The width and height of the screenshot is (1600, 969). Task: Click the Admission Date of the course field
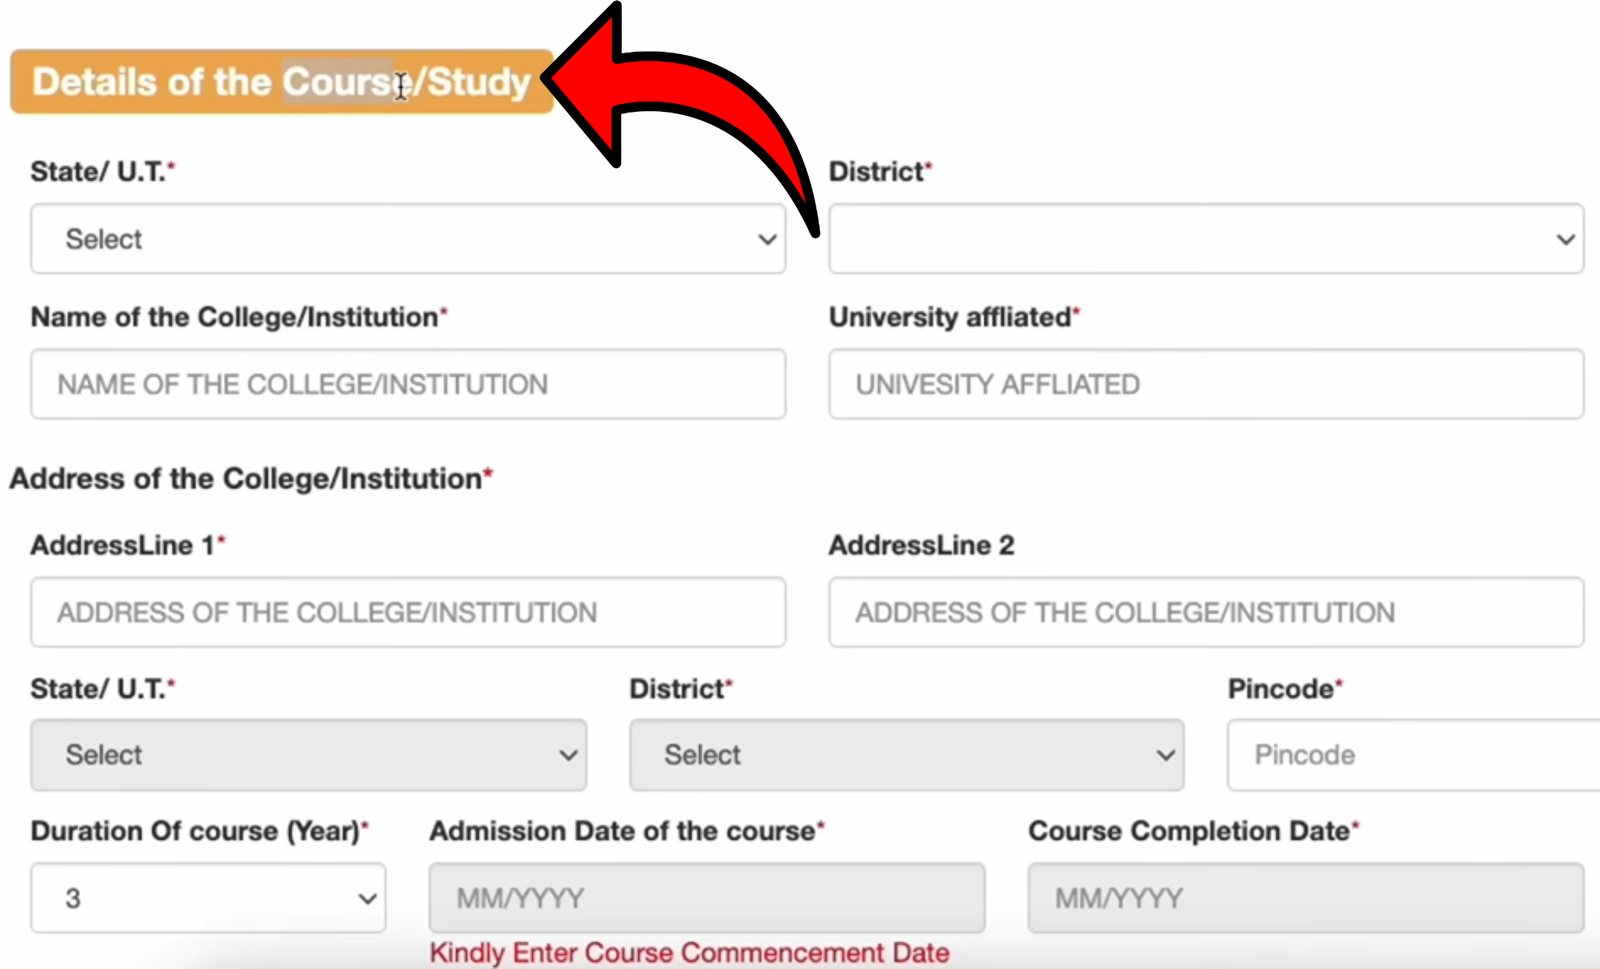coord(706,897)
